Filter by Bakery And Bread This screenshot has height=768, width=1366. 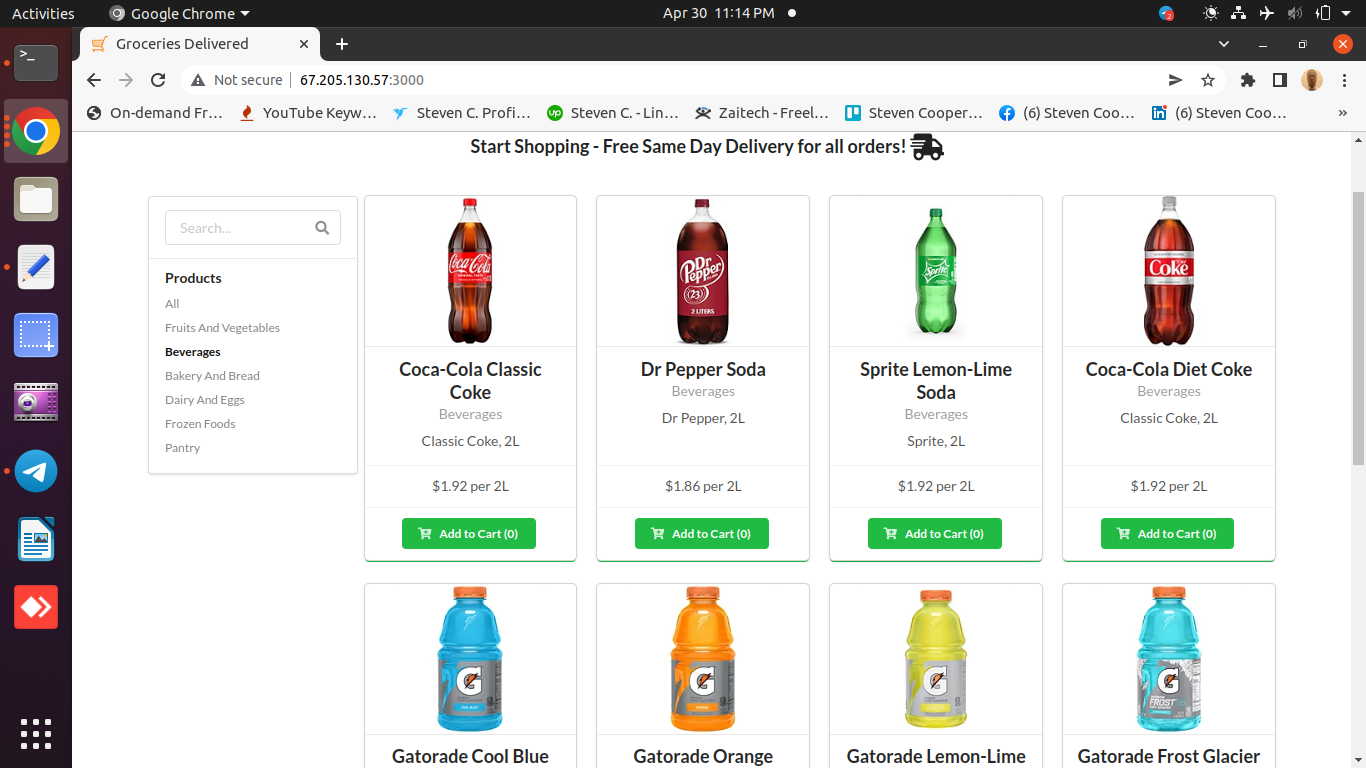tap(212, 376)
